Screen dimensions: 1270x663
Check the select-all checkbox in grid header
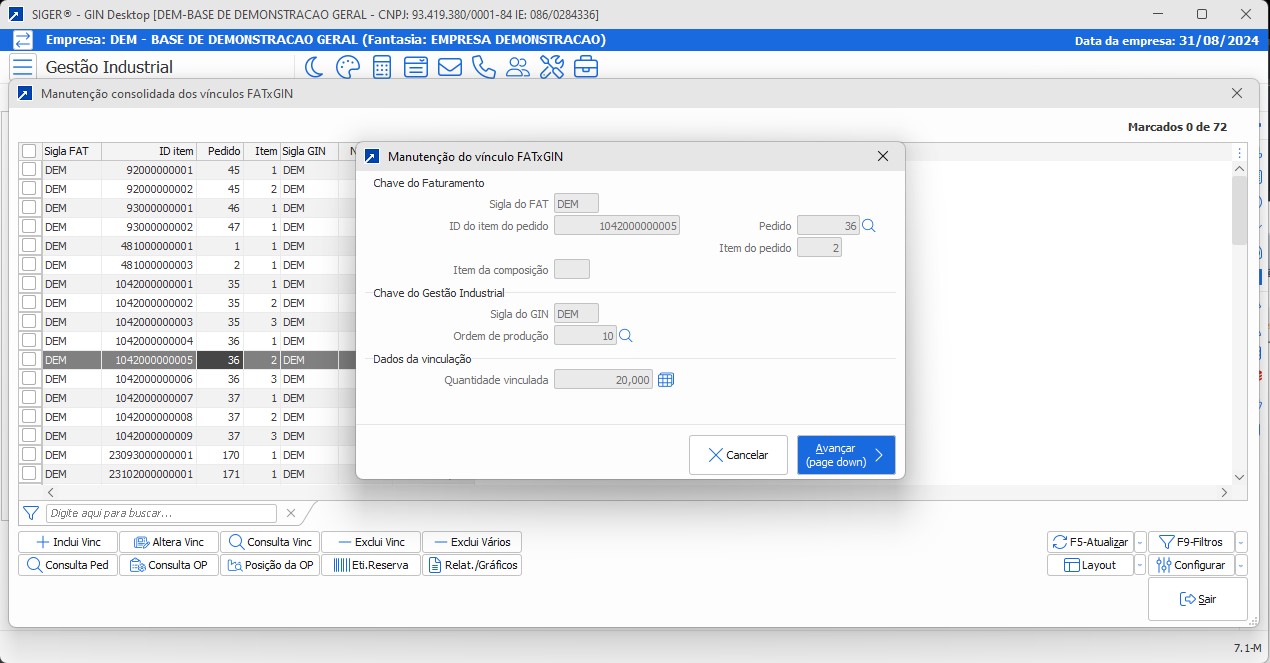coord(29,151)
